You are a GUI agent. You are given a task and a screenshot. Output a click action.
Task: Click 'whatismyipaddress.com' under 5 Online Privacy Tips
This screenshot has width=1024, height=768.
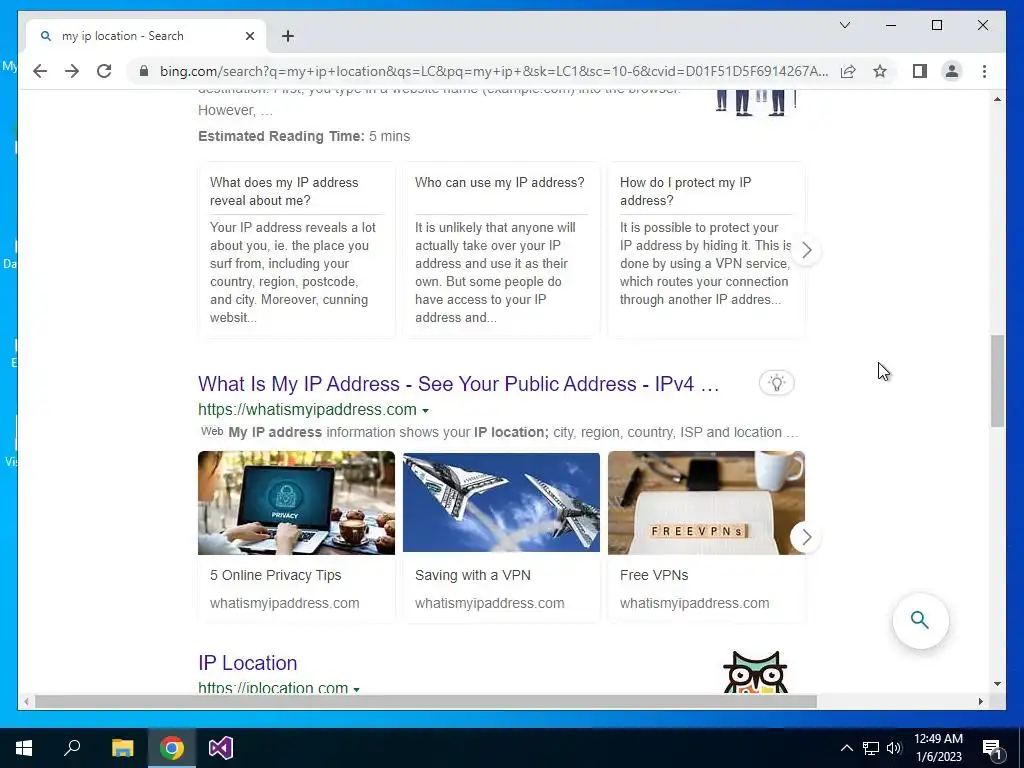click(285, 603)
